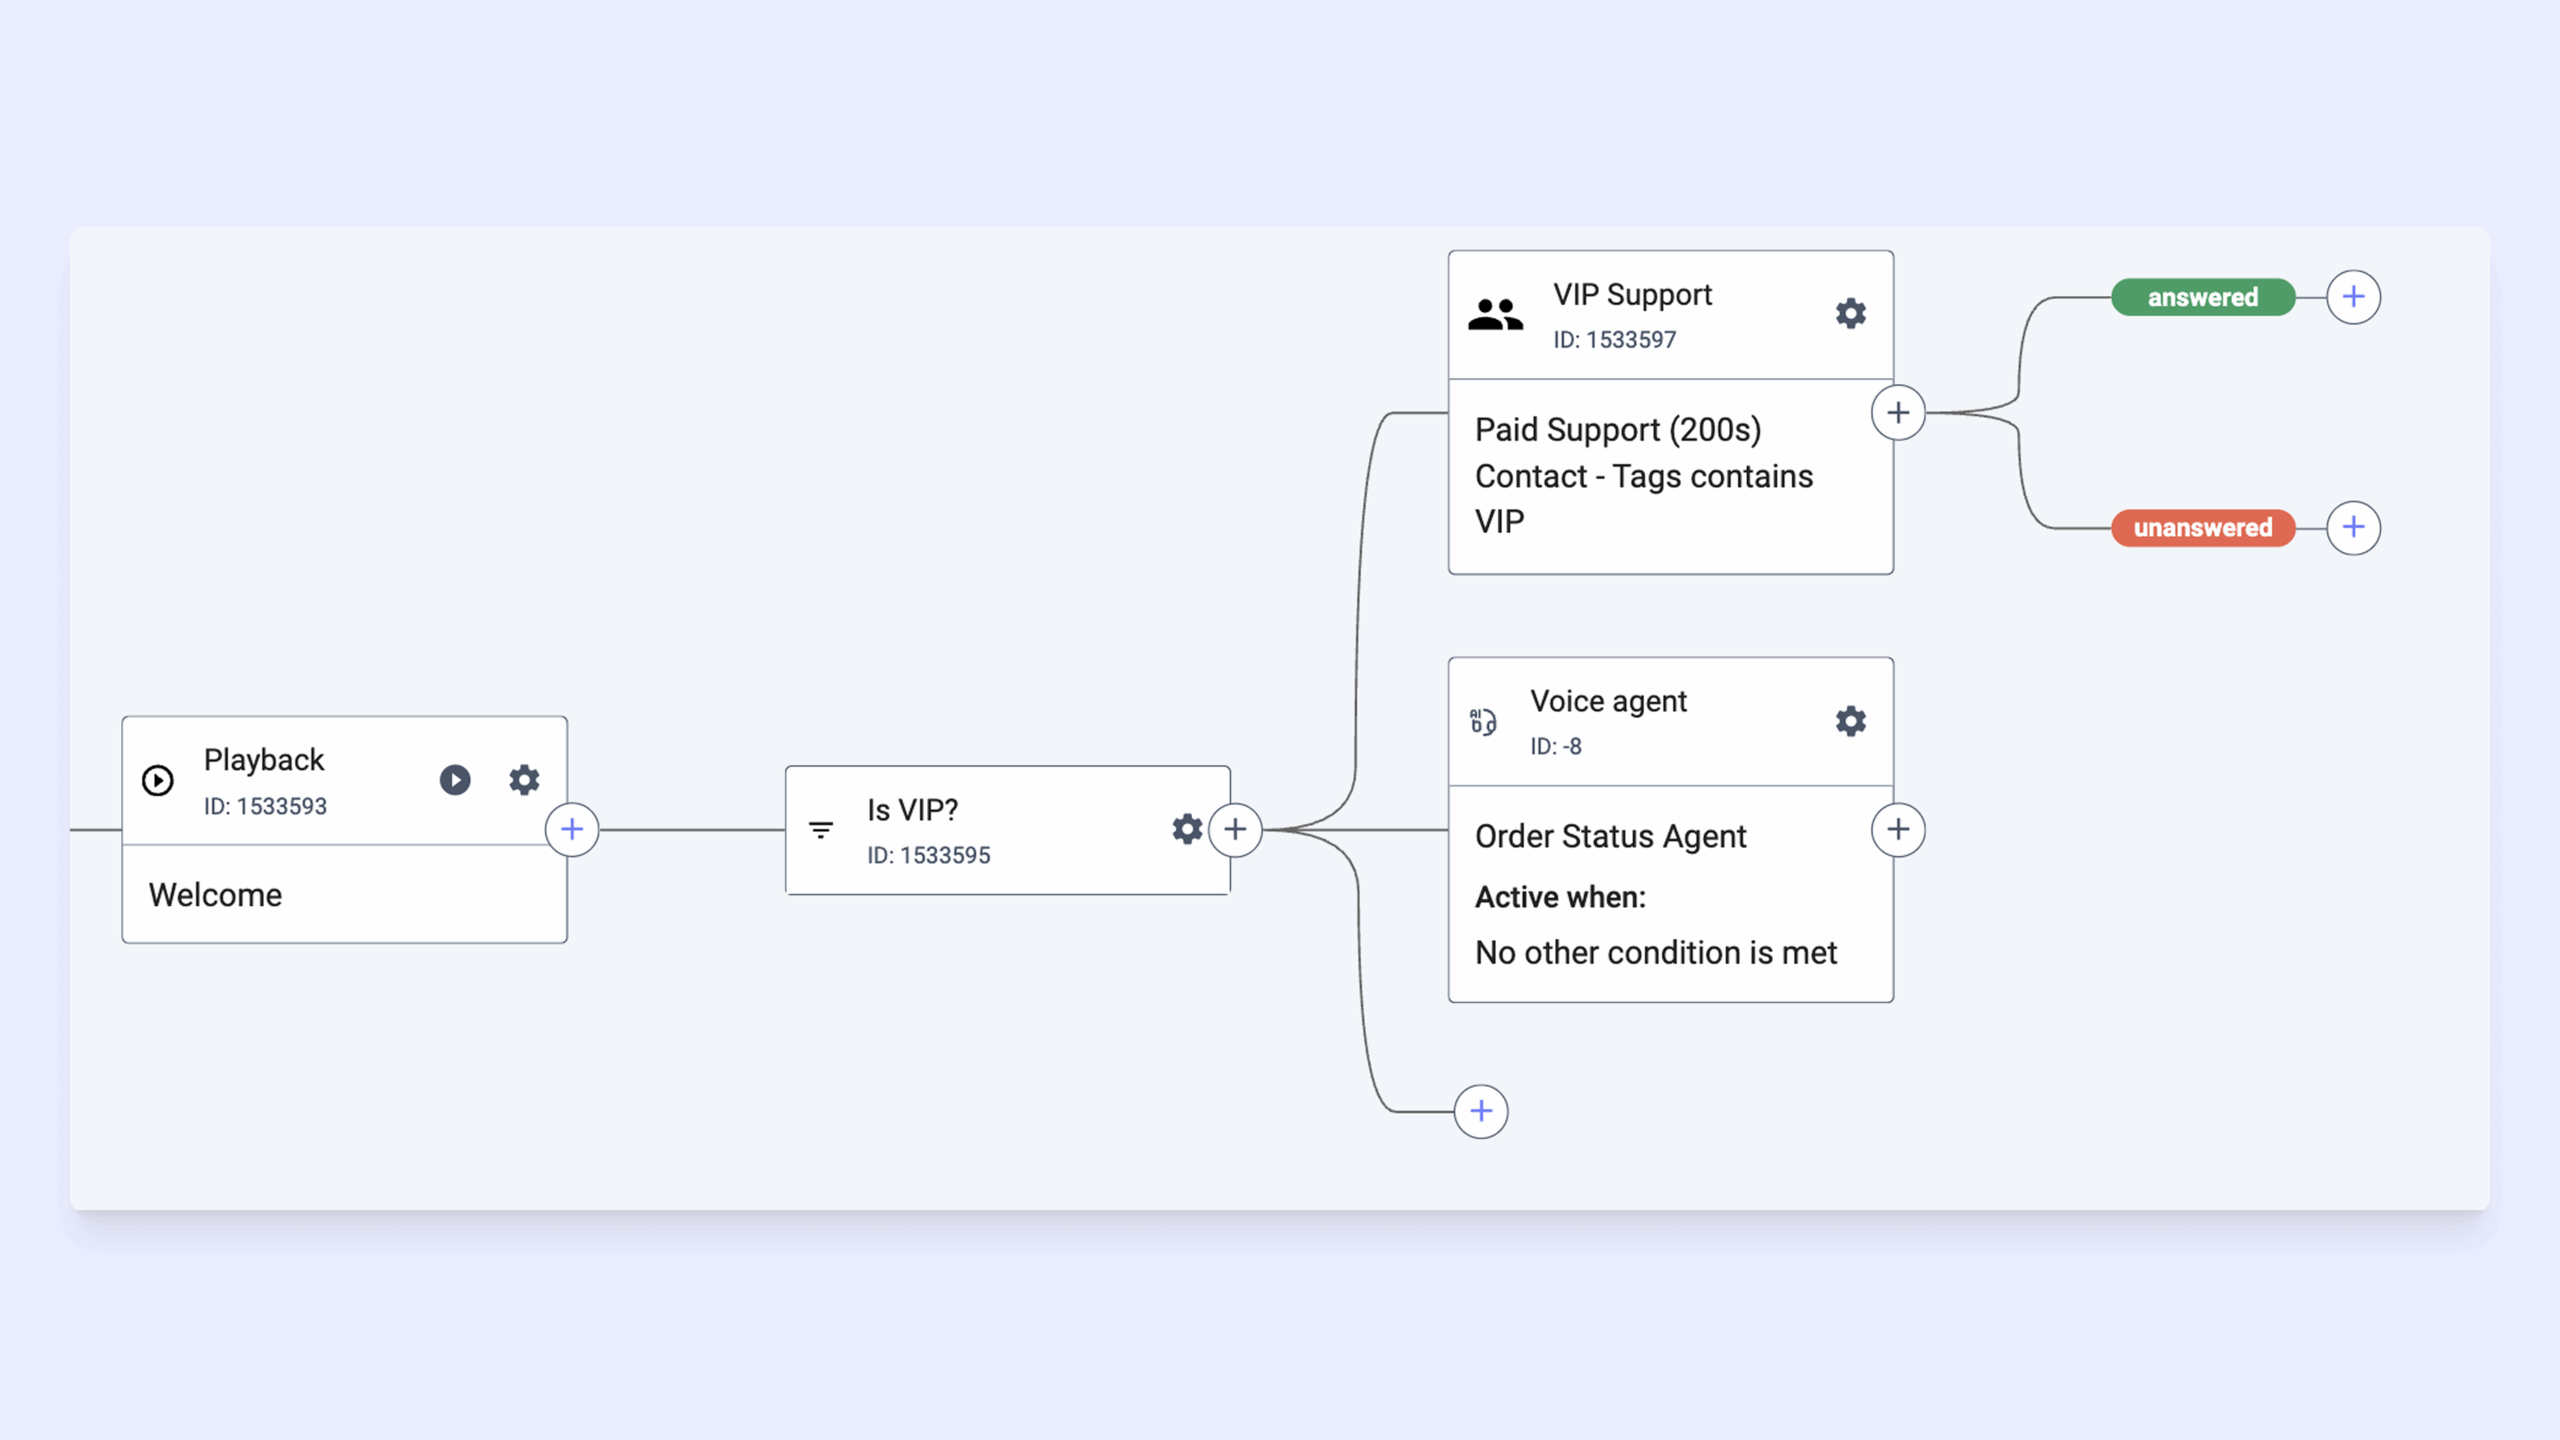
Task: Add branch from Is VIP? node
Action: pos(1235,829)
